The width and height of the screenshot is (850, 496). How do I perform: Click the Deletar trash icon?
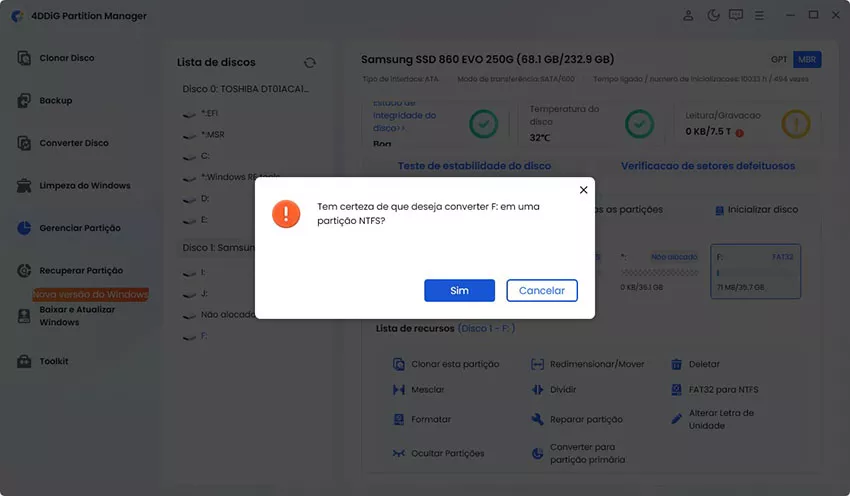pos(677,364)
